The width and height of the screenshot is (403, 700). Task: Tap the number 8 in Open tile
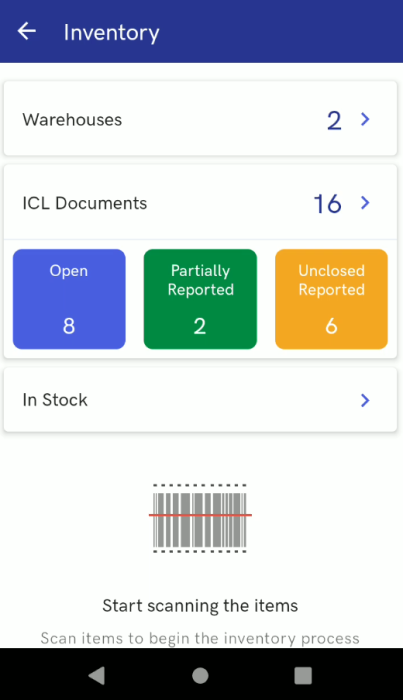coord(69,326)
